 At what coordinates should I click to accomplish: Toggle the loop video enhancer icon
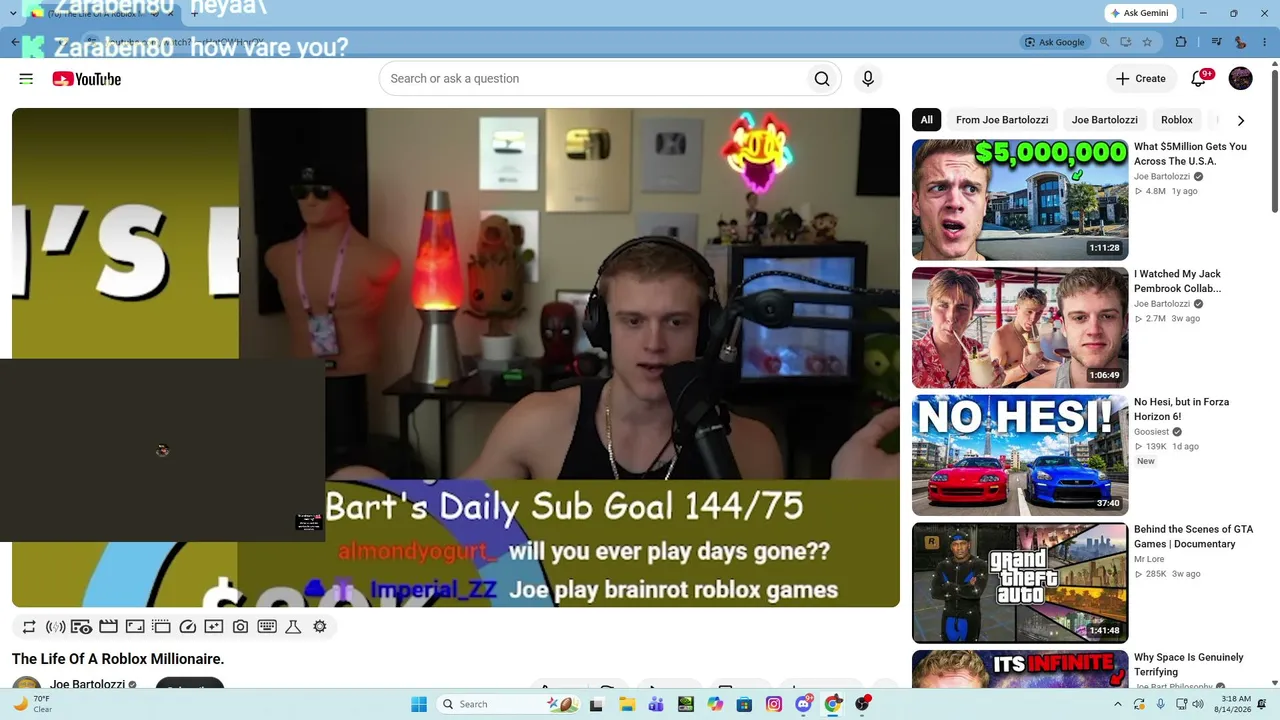pyautogui.click(x=29, y=627)
